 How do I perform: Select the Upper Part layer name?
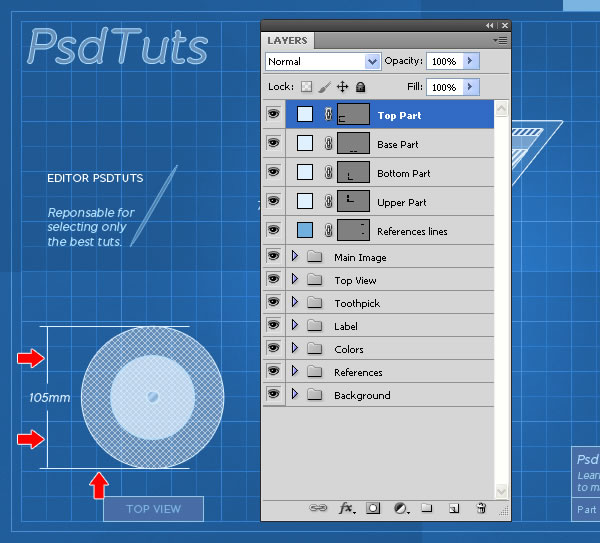(x=402, y=203)
